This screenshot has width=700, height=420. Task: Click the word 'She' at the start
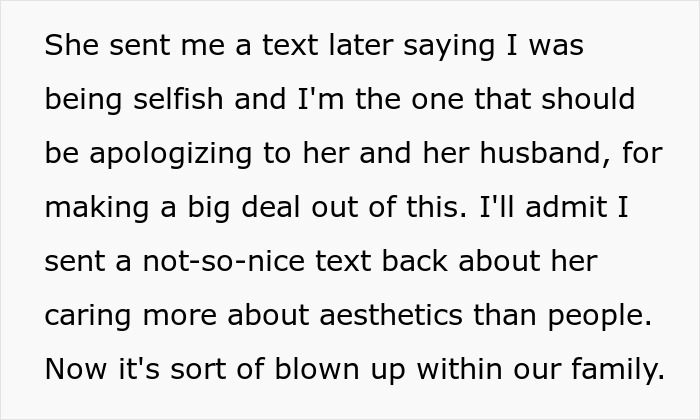(71, 45)
